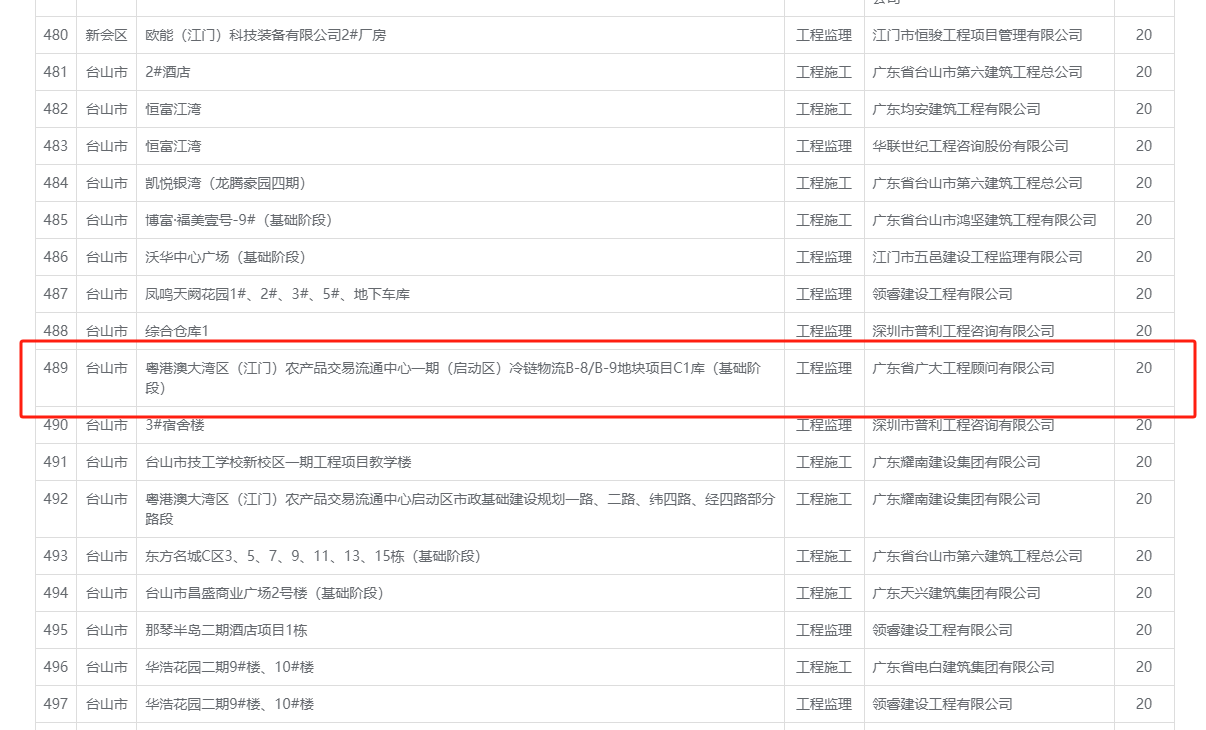
Task: Select row number 485 cell
Action: pyautogui.click(x=56, y=220)
